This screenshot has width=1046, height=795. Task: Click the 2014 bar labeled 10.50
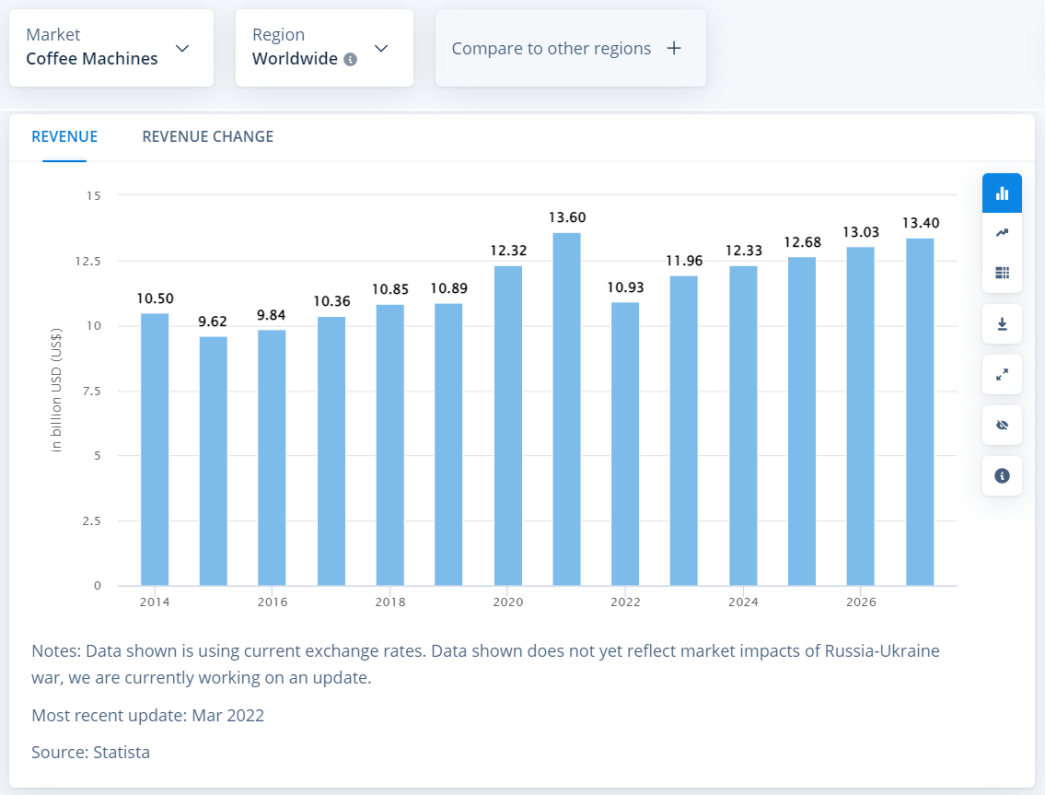tap(155, 450)
